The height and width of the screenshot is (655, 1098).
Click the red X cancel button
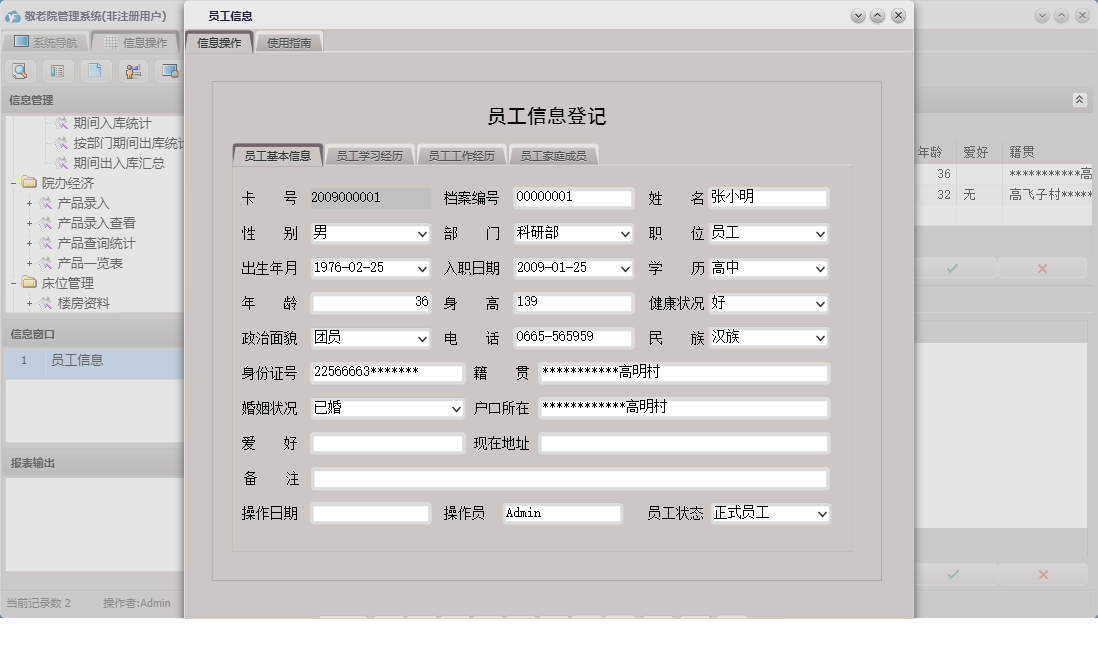[1043, 268]
